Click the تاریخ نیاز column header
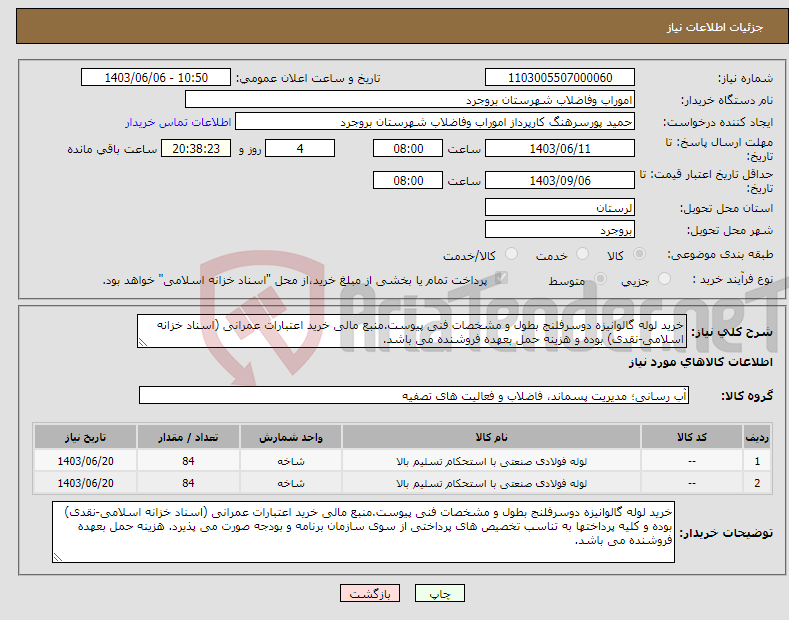This screenshot has height=620, width=789. pos(86,437)
